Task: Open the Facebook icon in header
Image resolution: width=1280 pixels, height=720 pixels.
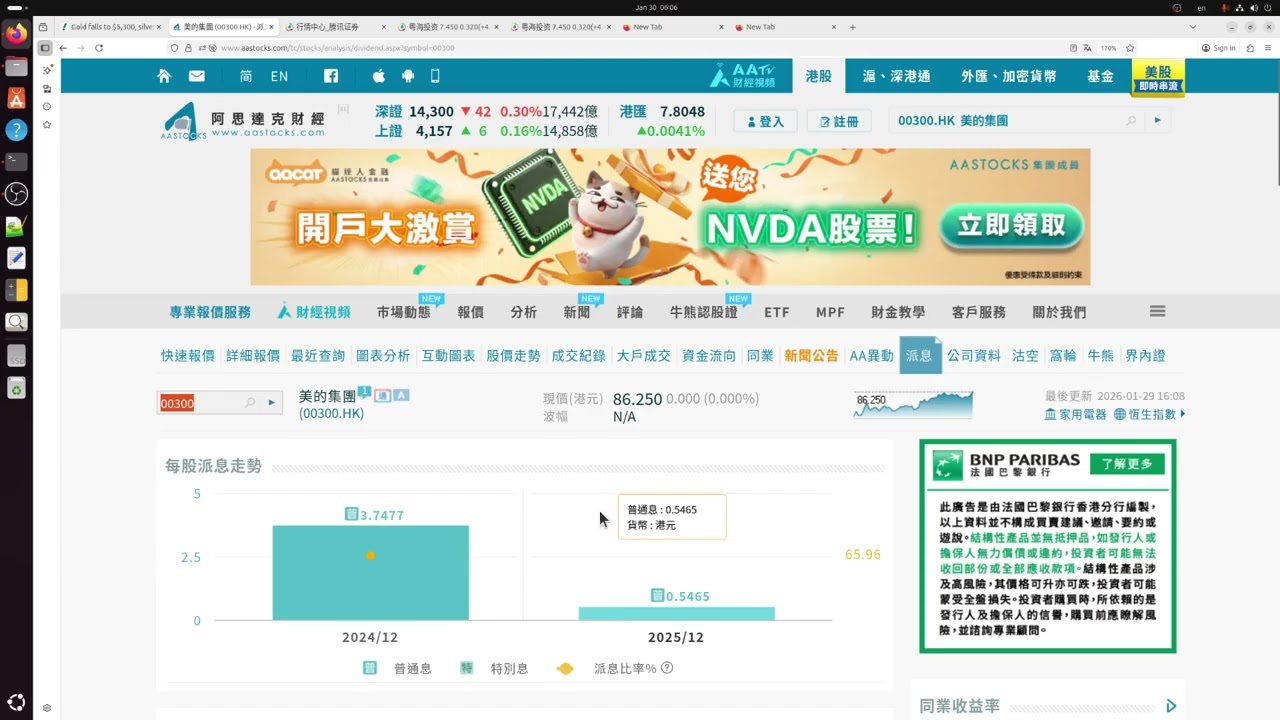Action: (x=331, y=76)
